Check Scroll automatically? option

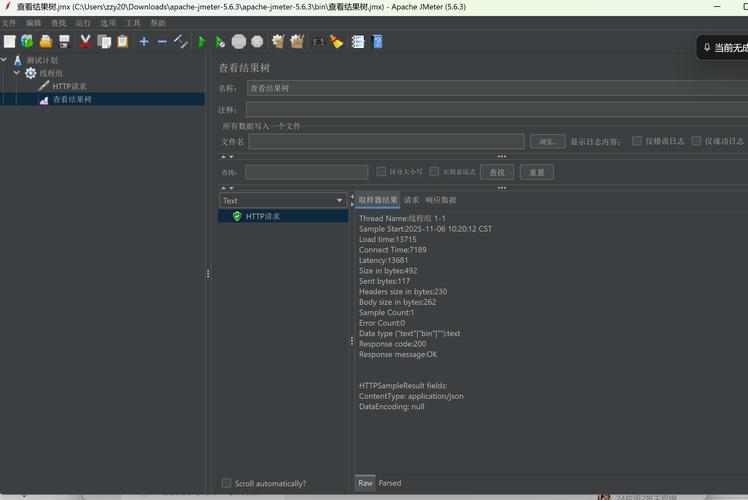tap(227, 483)
